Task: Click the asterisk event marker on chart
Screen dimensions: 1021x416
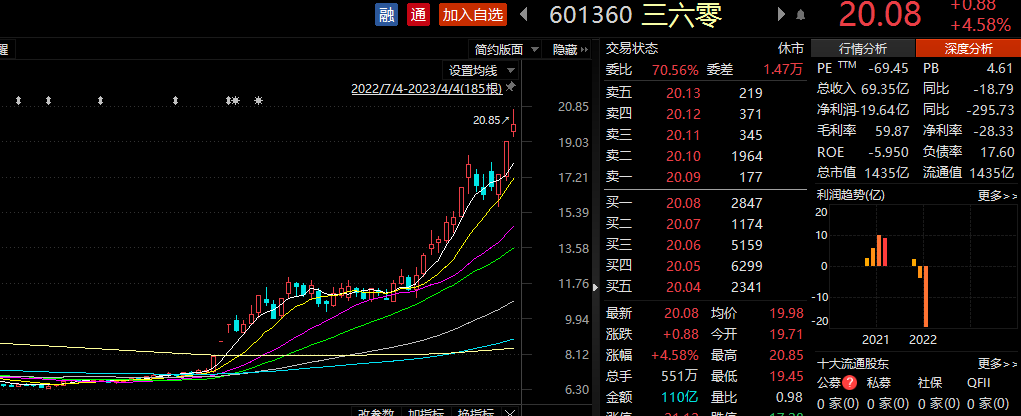Action: pyautogui.click(x=258, y=101)
